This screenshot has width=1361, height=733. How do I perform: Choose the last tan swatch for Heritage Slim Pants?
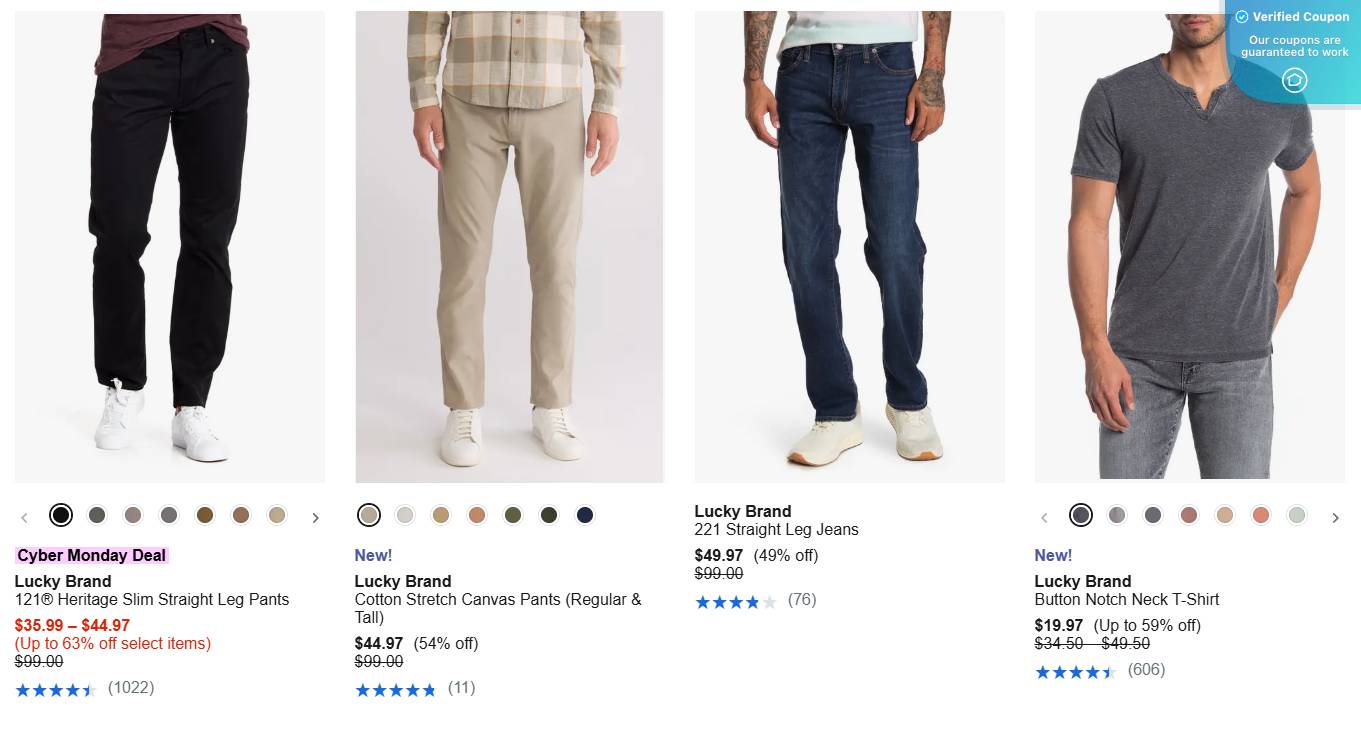click(277, 515)
